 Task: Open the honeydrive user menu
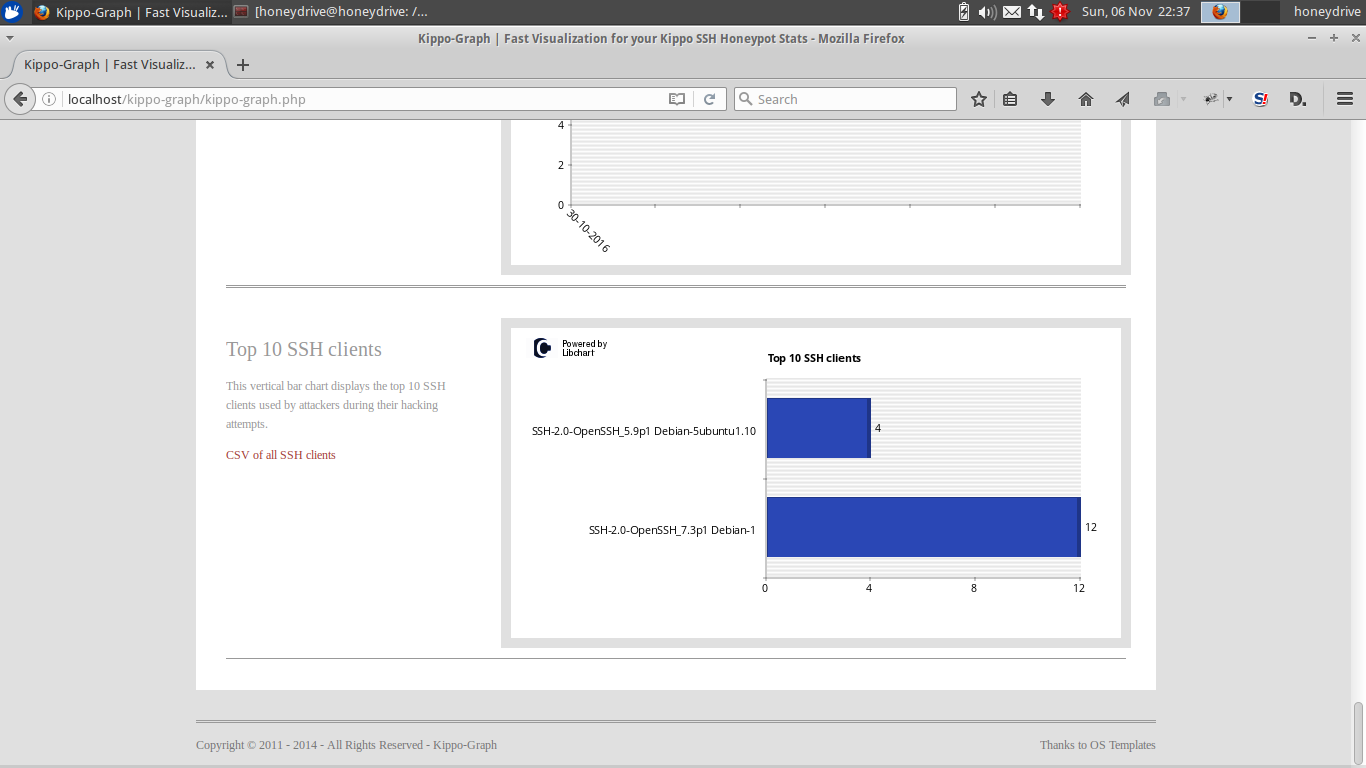tap(1326, 12)
